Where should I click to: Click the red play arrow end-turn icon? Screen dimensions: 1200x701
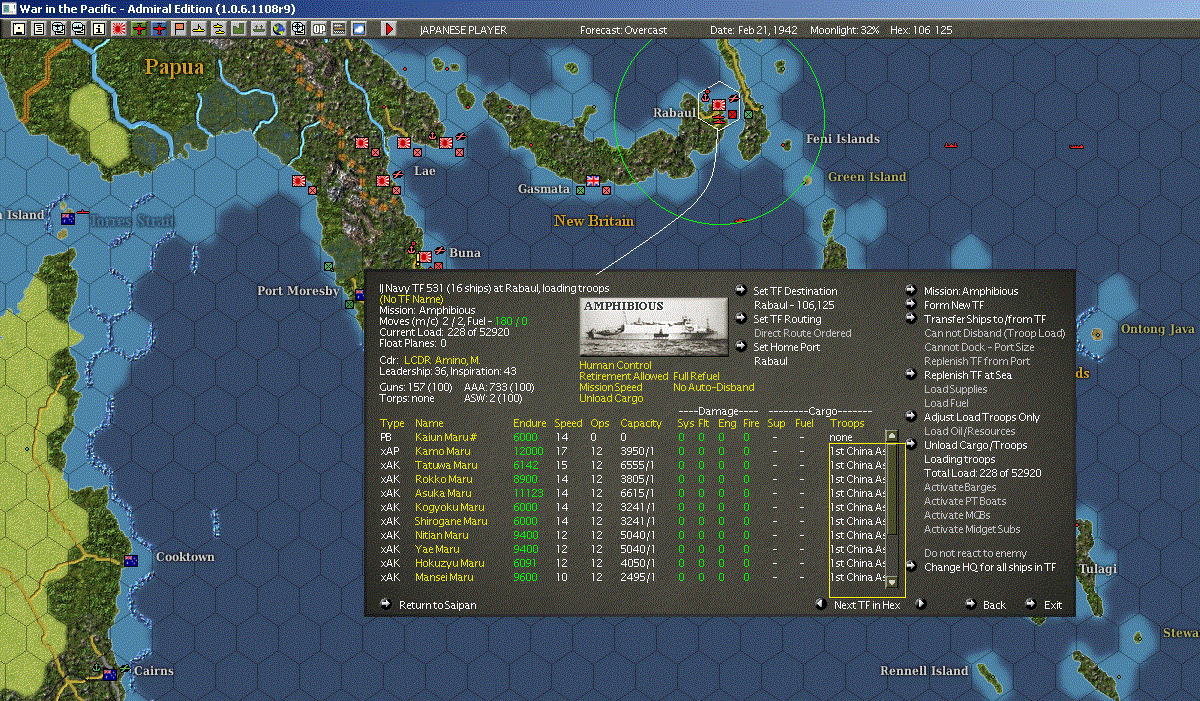coord(389,29)
